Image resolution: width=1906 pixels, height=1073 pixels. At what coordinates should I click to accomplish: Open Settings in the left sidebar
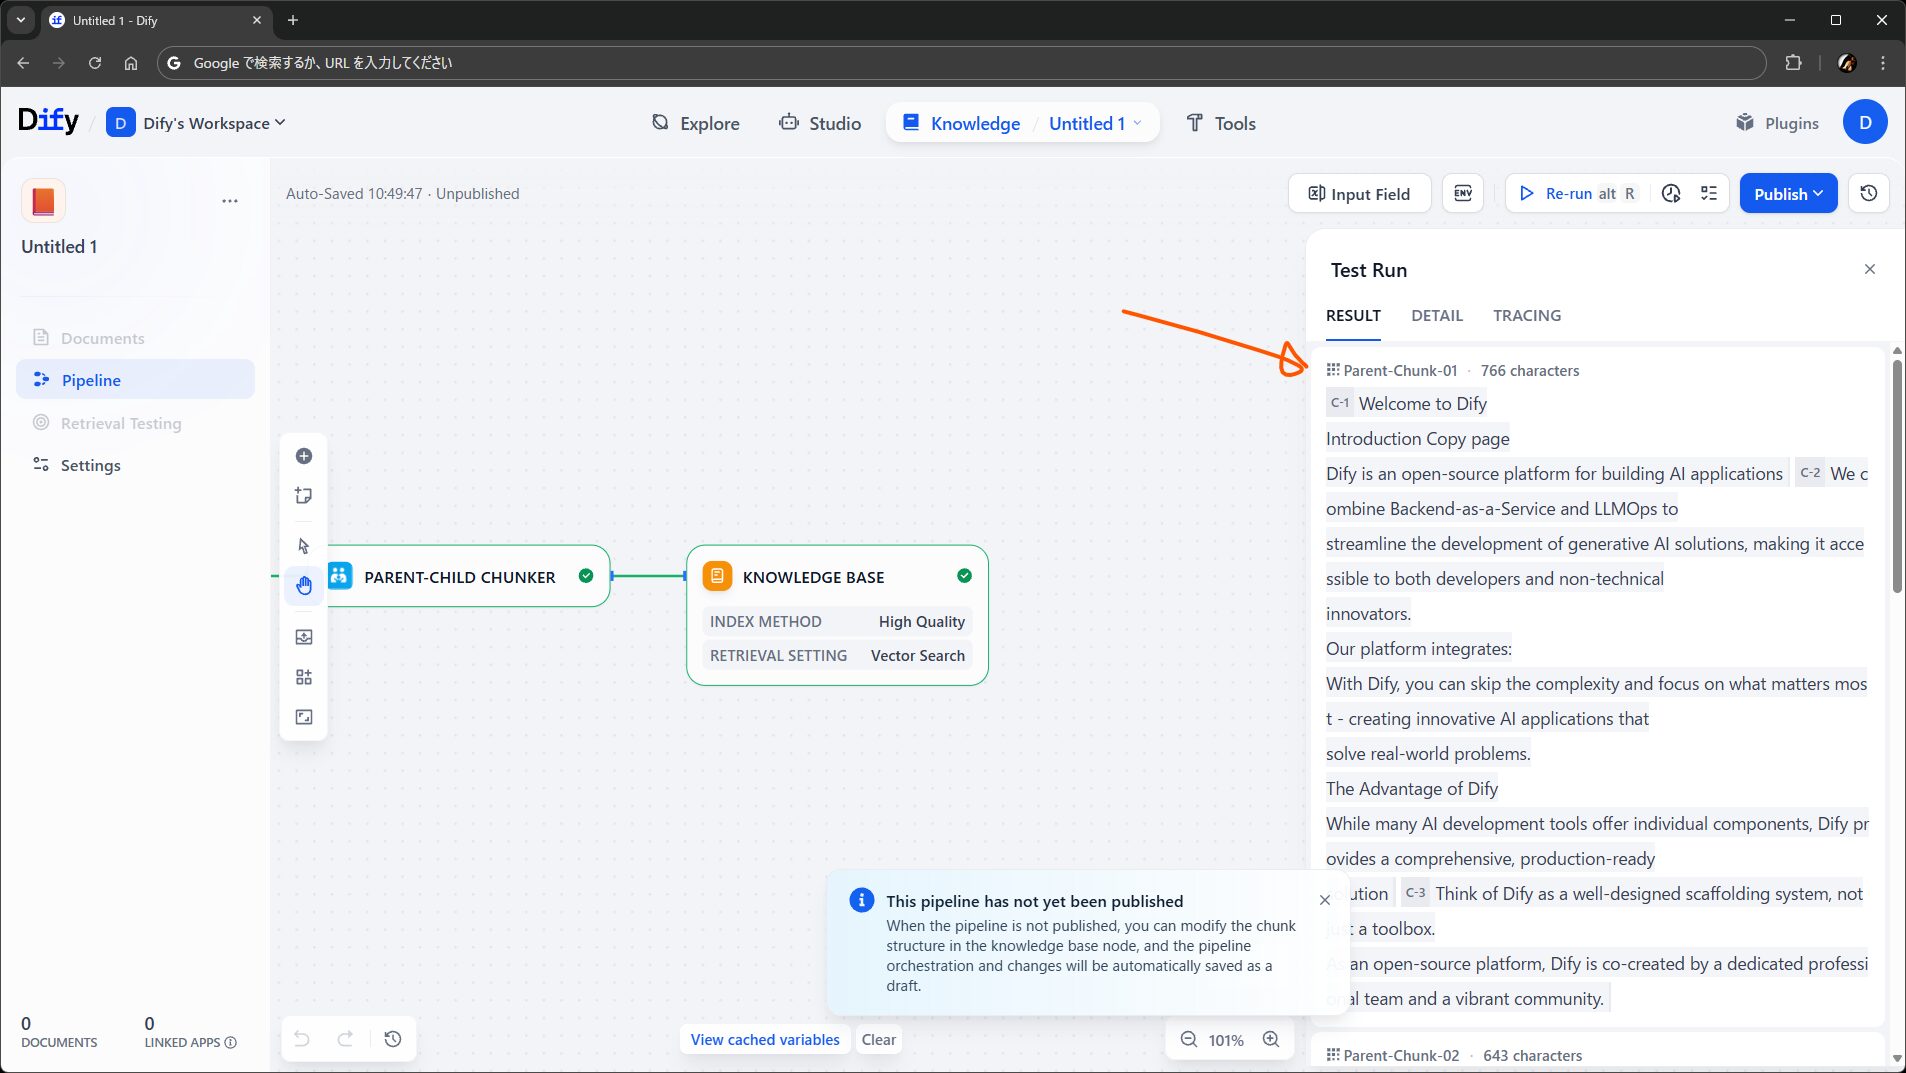[x=90, y=466]
